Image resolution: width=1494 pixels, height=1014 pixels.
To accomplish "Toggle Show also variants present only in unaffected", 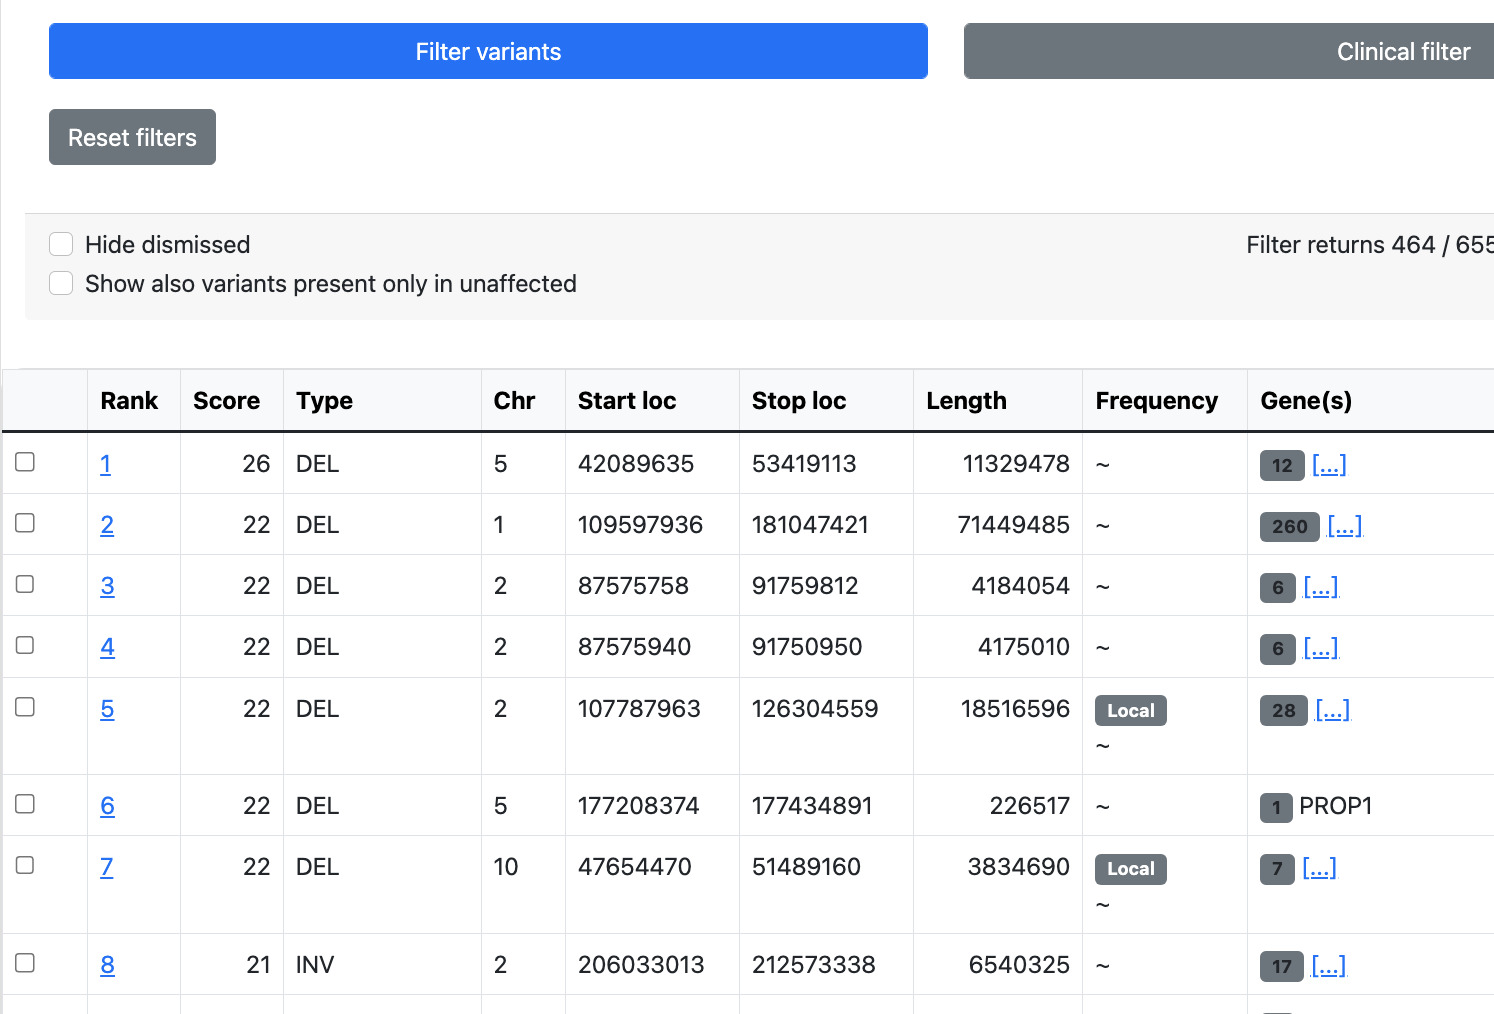I will pyautogui.click(x=61, y=283).
